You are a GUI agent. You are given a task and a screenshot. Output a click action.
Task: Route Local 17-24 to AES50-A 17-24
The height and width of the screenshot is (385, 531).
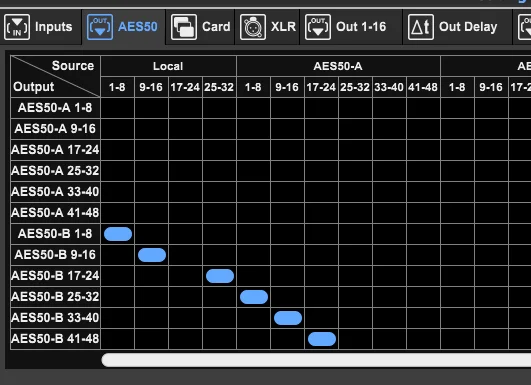click(x=186, y=150)
